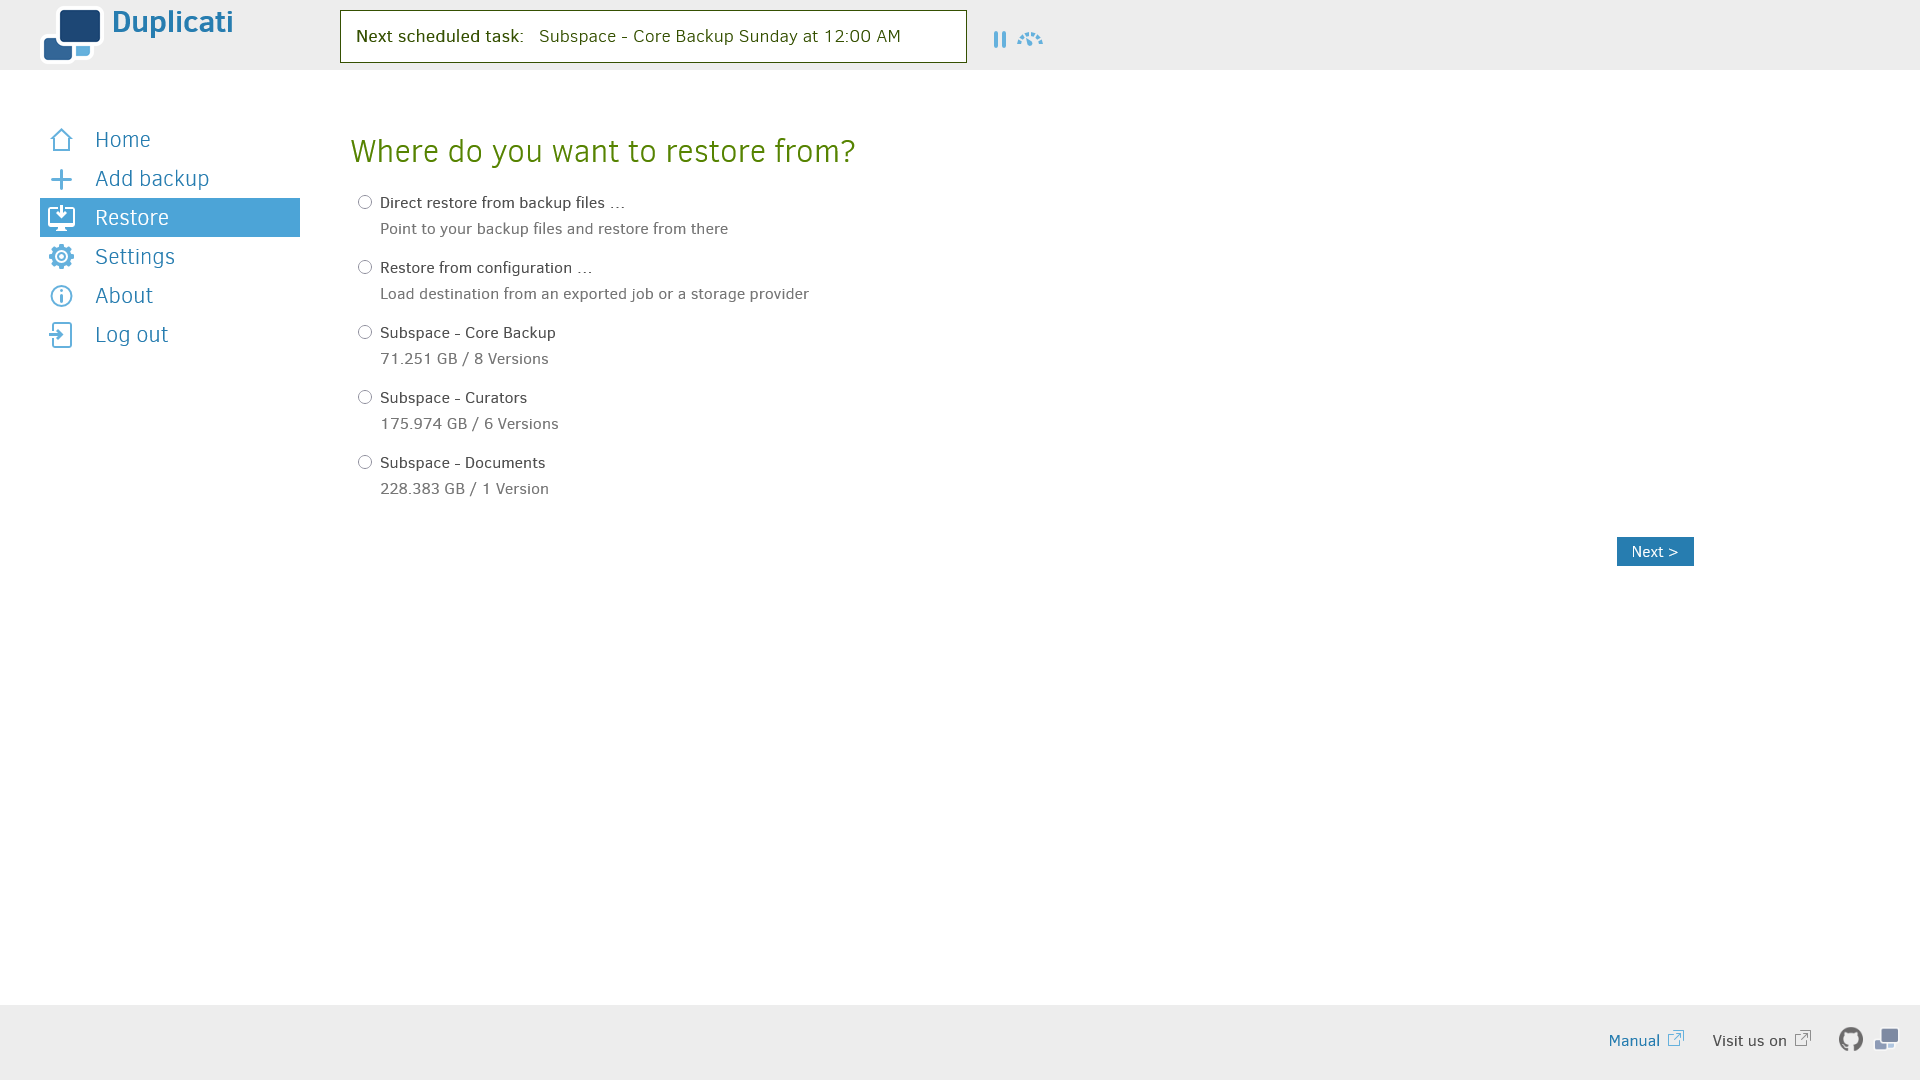Click the Log out menu item
Image resolution: width=1920 pixels, height=1080 pixels.
(170, 335)
